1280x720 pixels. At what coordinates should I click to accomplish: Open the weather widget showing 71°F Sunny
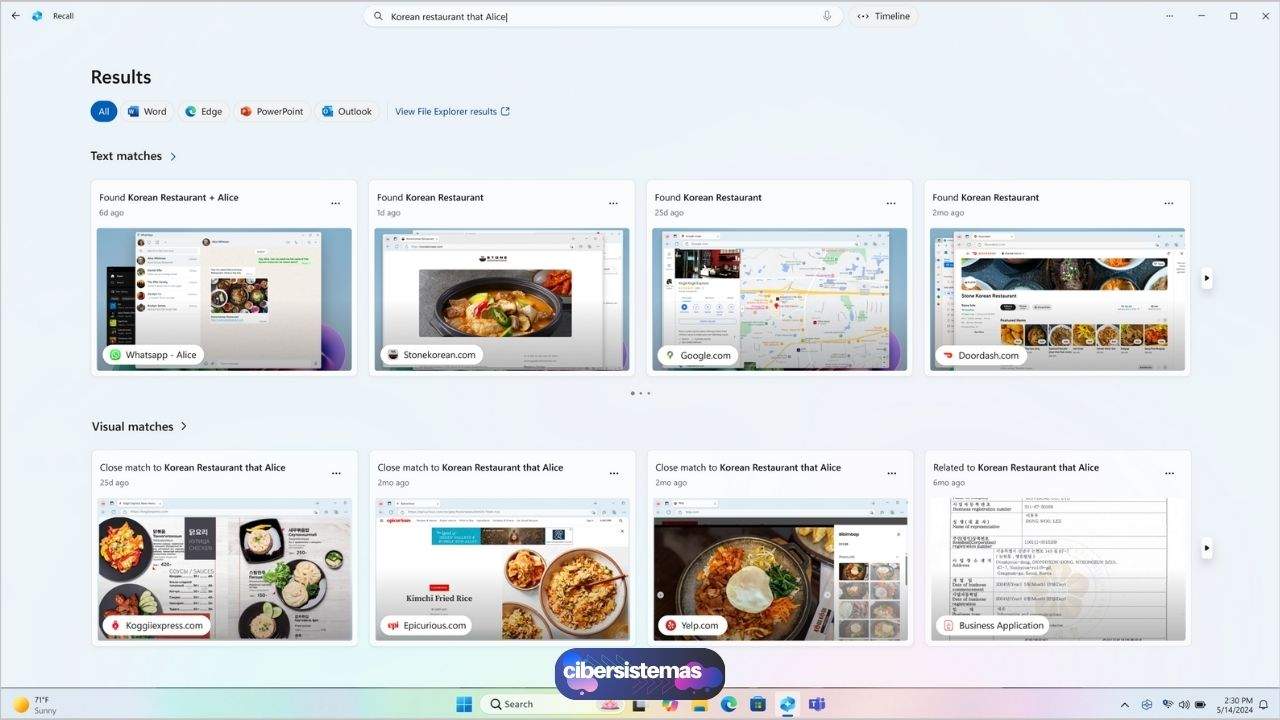click(34, 704)
